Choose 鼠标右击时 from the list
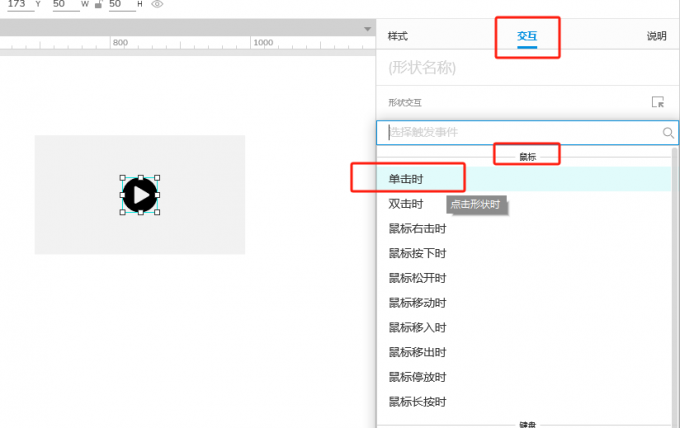This screenshot has height=428, width=680. (x=524, y=229)
